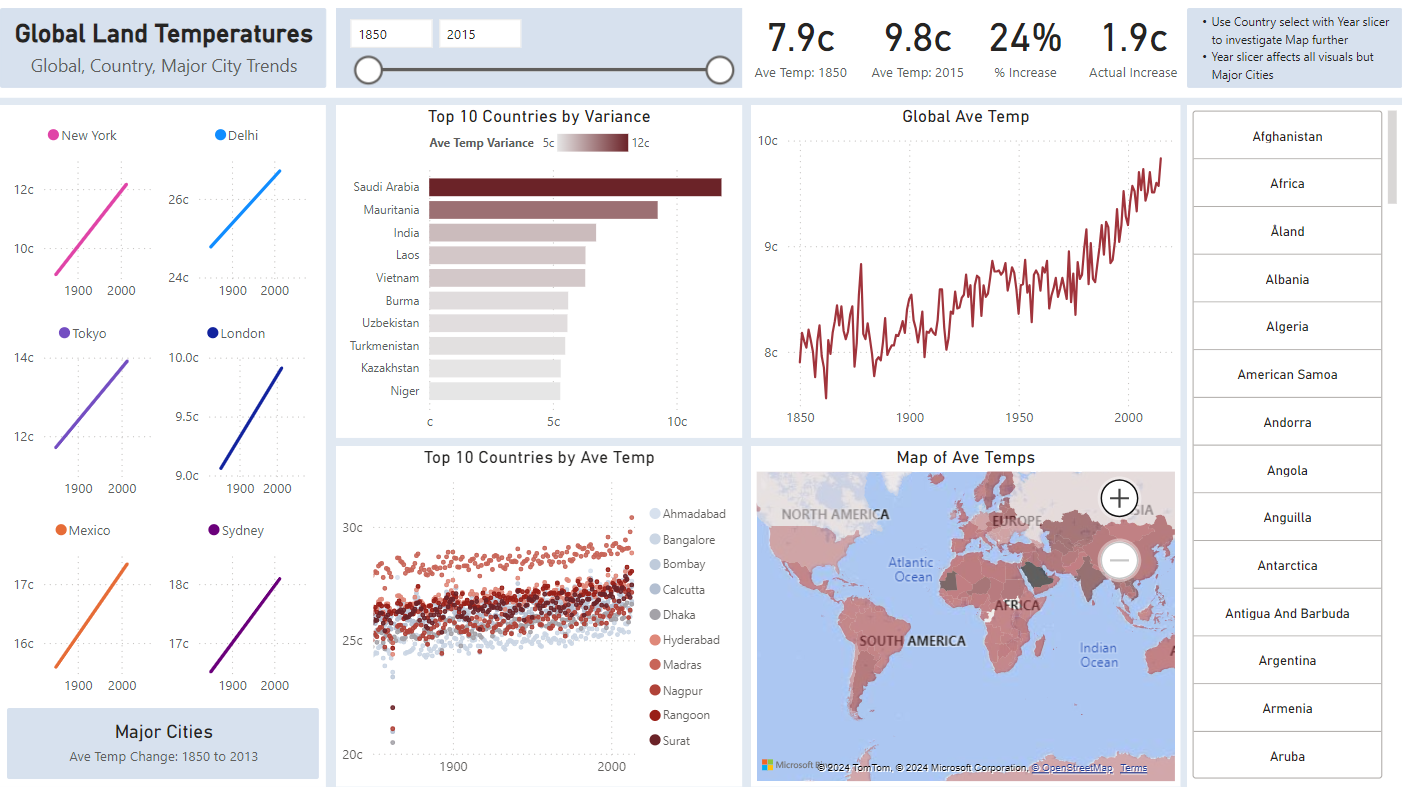Click the Laos variance bar
The height and width of the screenshot is (787, 1402).
tap(507, 255)
